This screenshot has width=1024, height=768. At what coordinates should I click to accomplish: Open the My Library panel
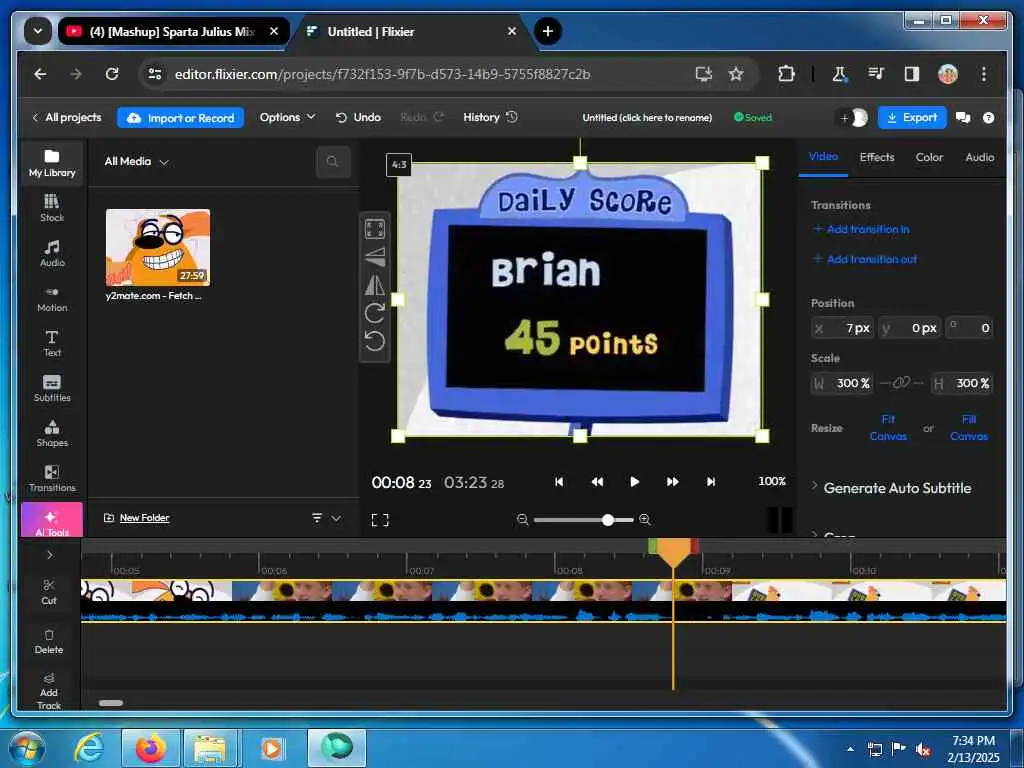[52, 163]
